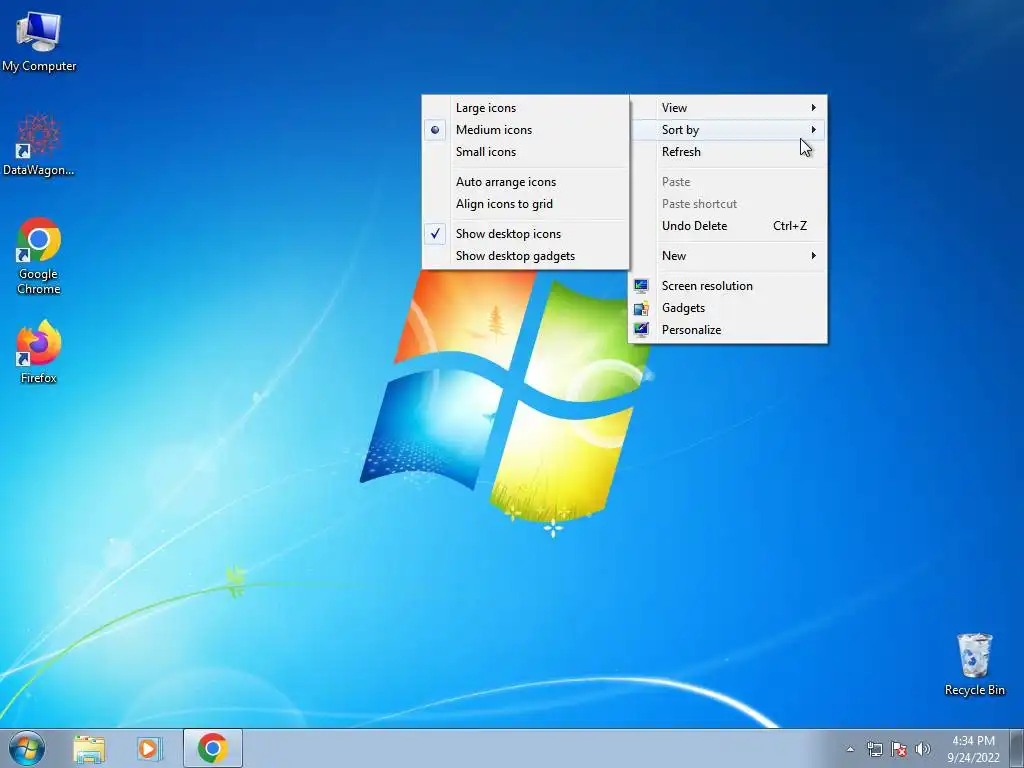This screenshot has width=1024, height=768.
Task: Switch to Chrome in the taskbar
Action: click(212, 748)
